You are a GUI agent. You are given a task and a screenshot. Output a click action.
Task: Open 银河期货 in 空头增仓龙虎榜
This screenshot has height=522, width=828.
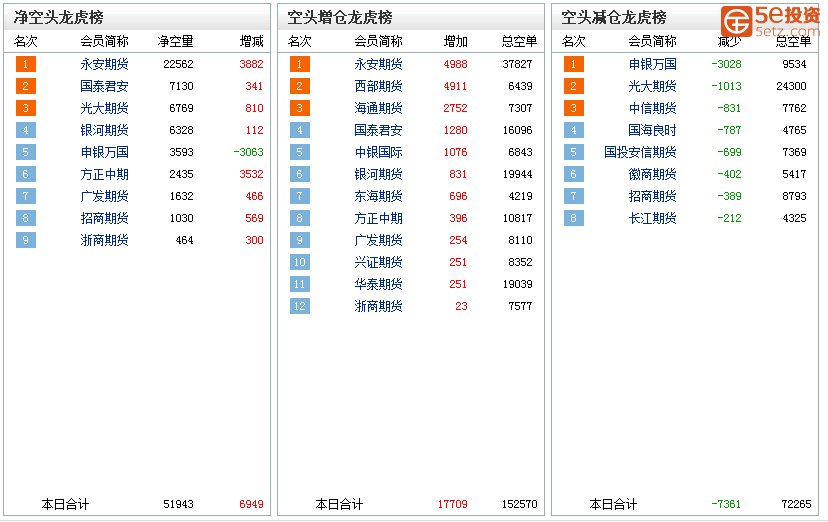point(378,174)
